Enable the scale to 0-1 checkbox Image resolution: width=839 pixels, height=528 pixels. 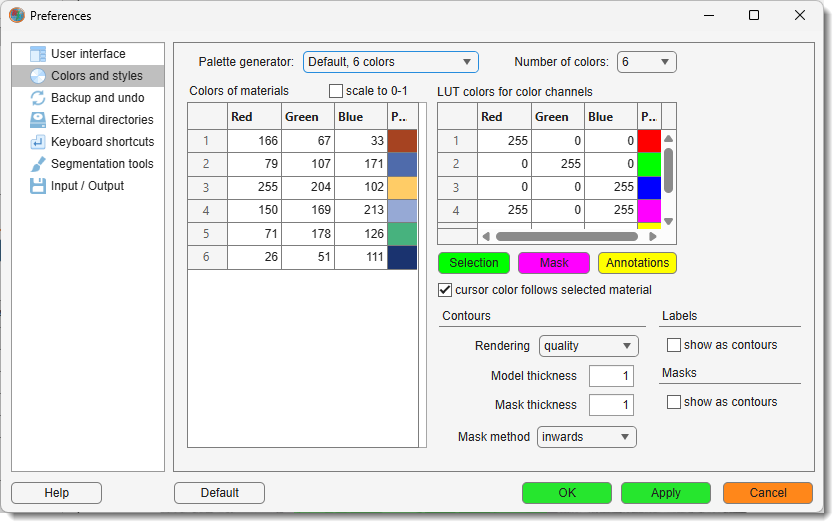coord(335,91)
